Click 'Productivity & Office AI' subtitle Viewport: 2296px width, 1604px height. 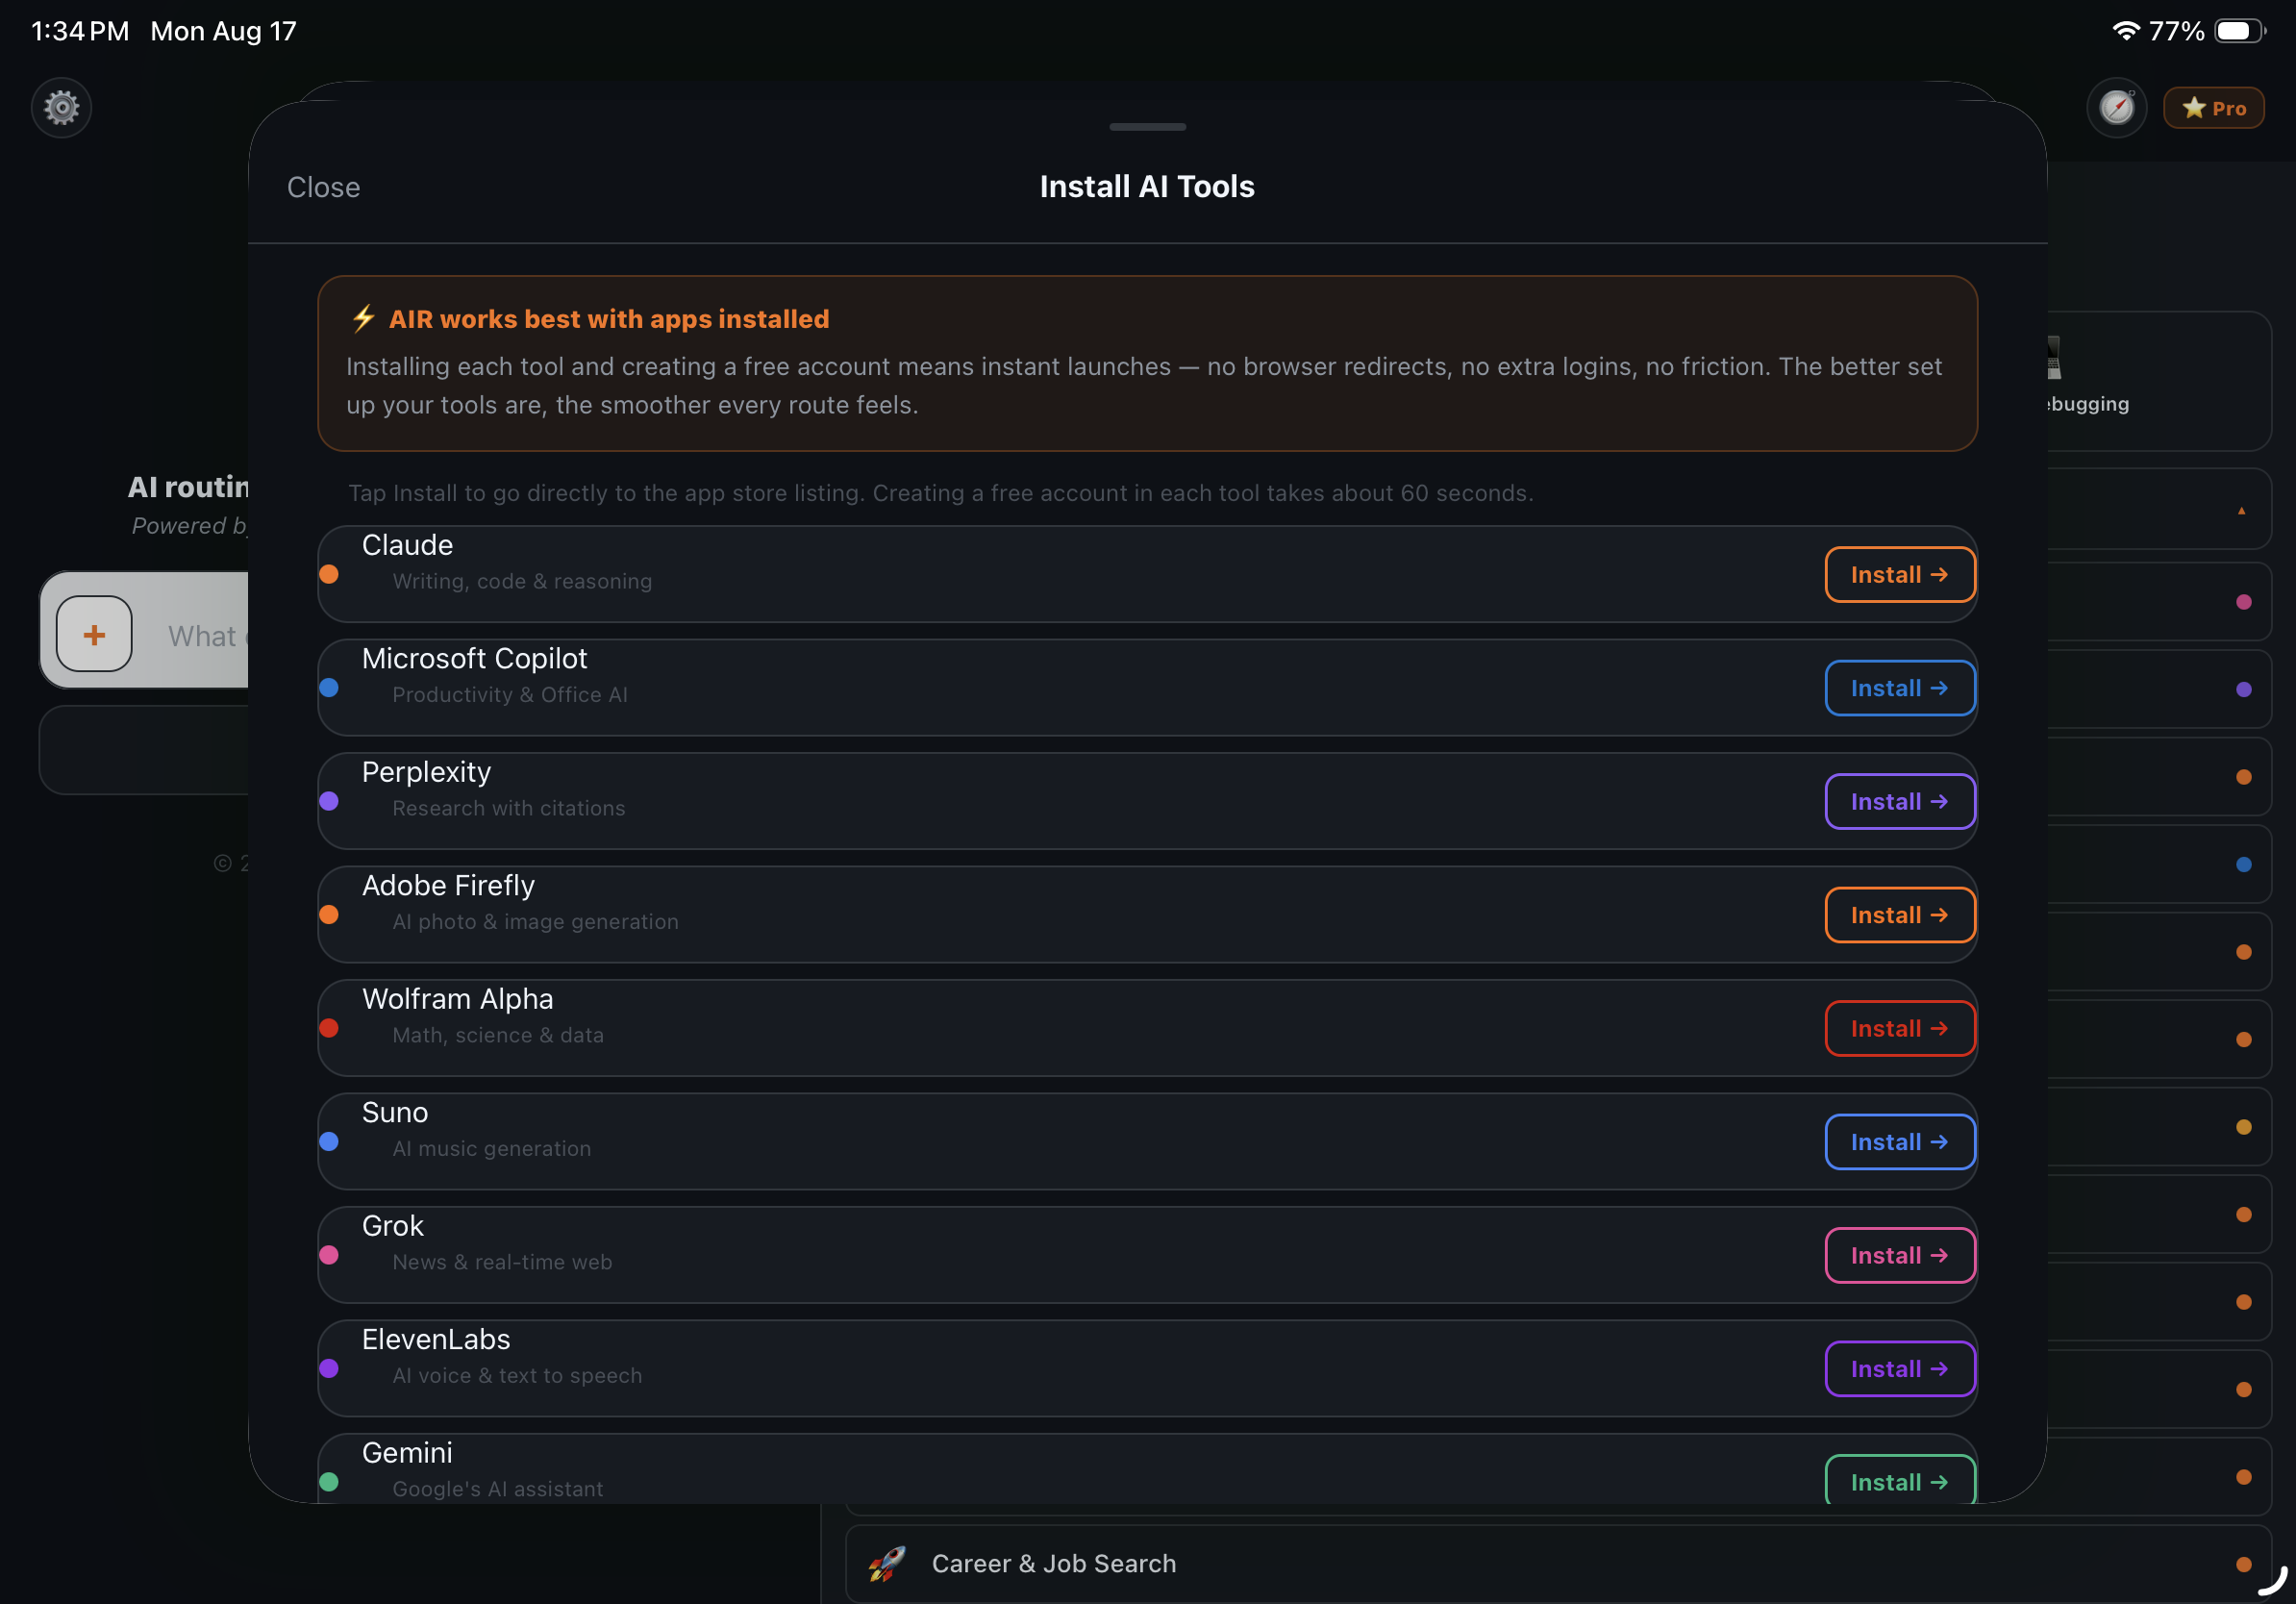510,695
